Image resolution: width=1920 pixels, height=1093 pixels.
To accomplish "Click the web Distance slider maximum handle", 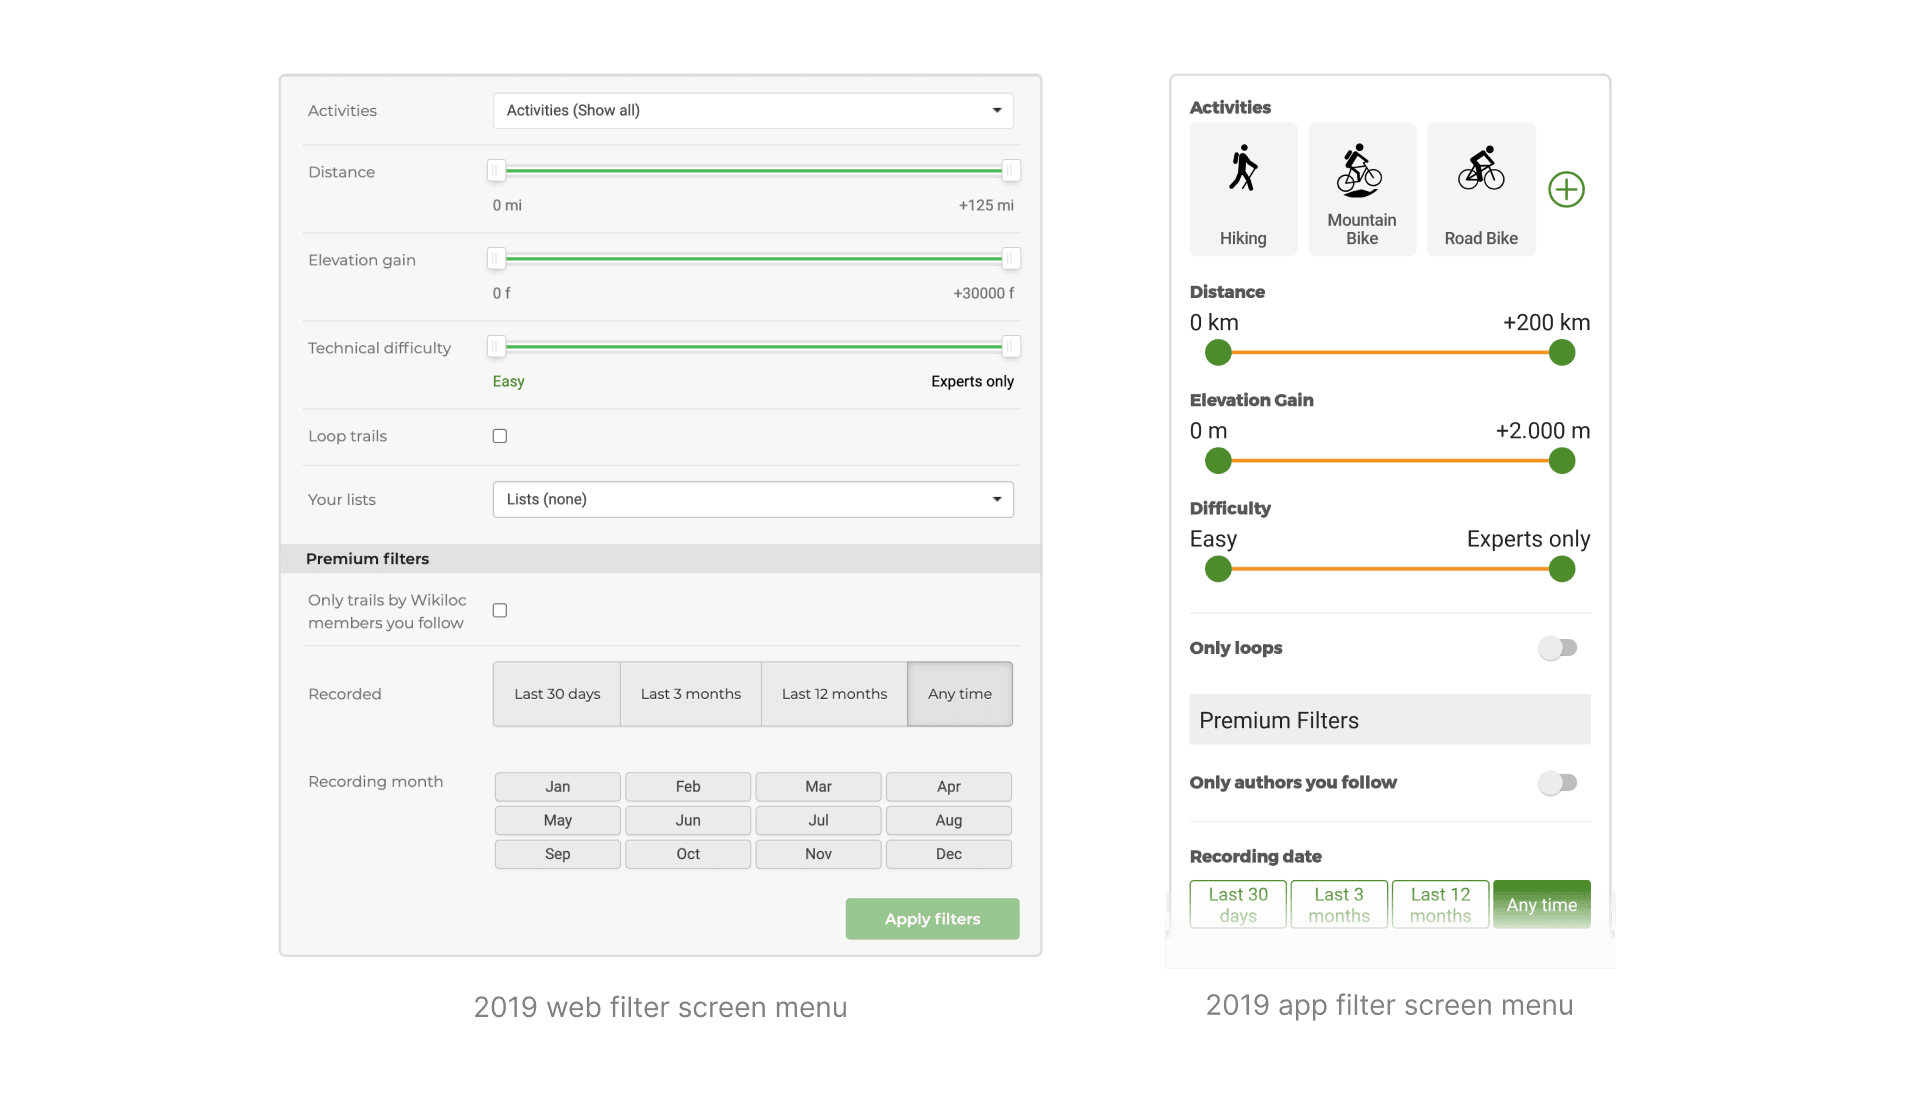I will point(1011,171).
